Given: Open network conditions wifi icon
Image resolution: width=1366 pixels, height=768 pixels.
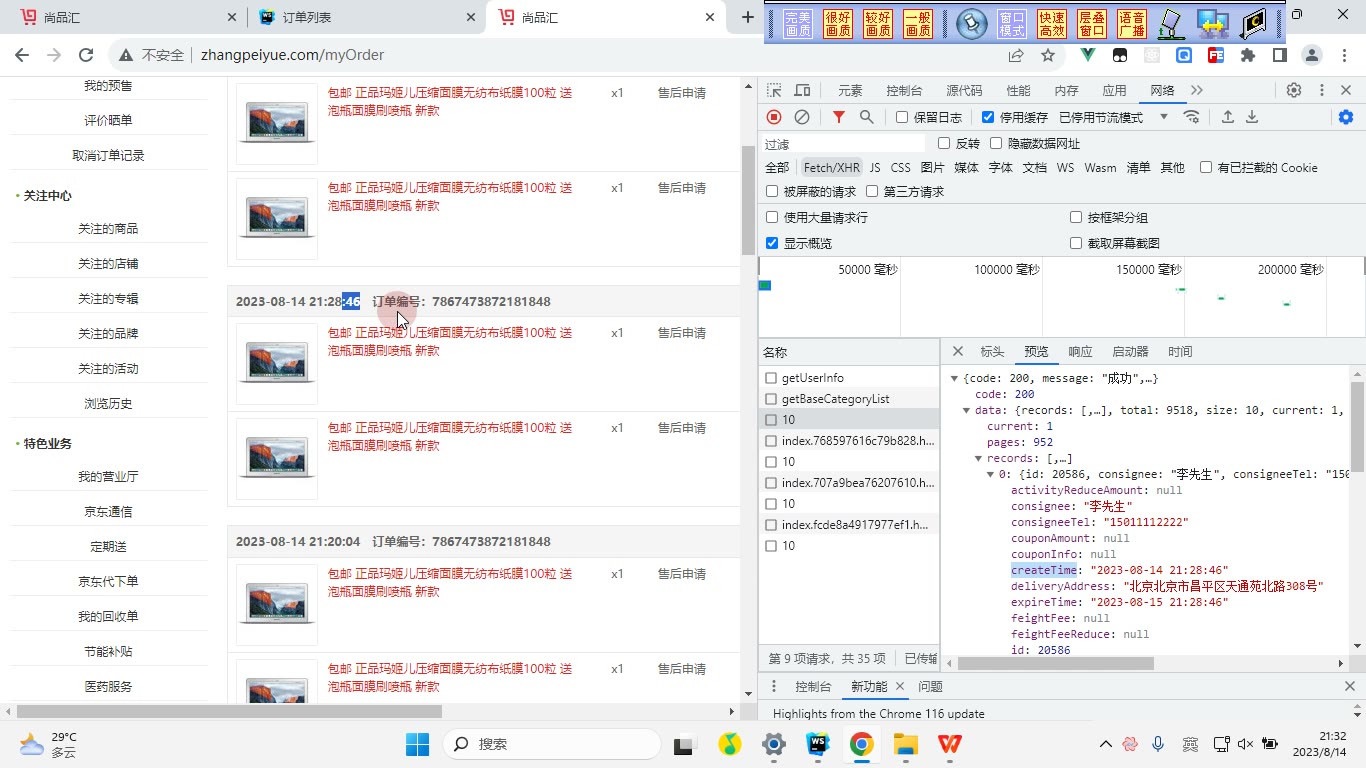Looking at the screenshot, I should 1191,117.
